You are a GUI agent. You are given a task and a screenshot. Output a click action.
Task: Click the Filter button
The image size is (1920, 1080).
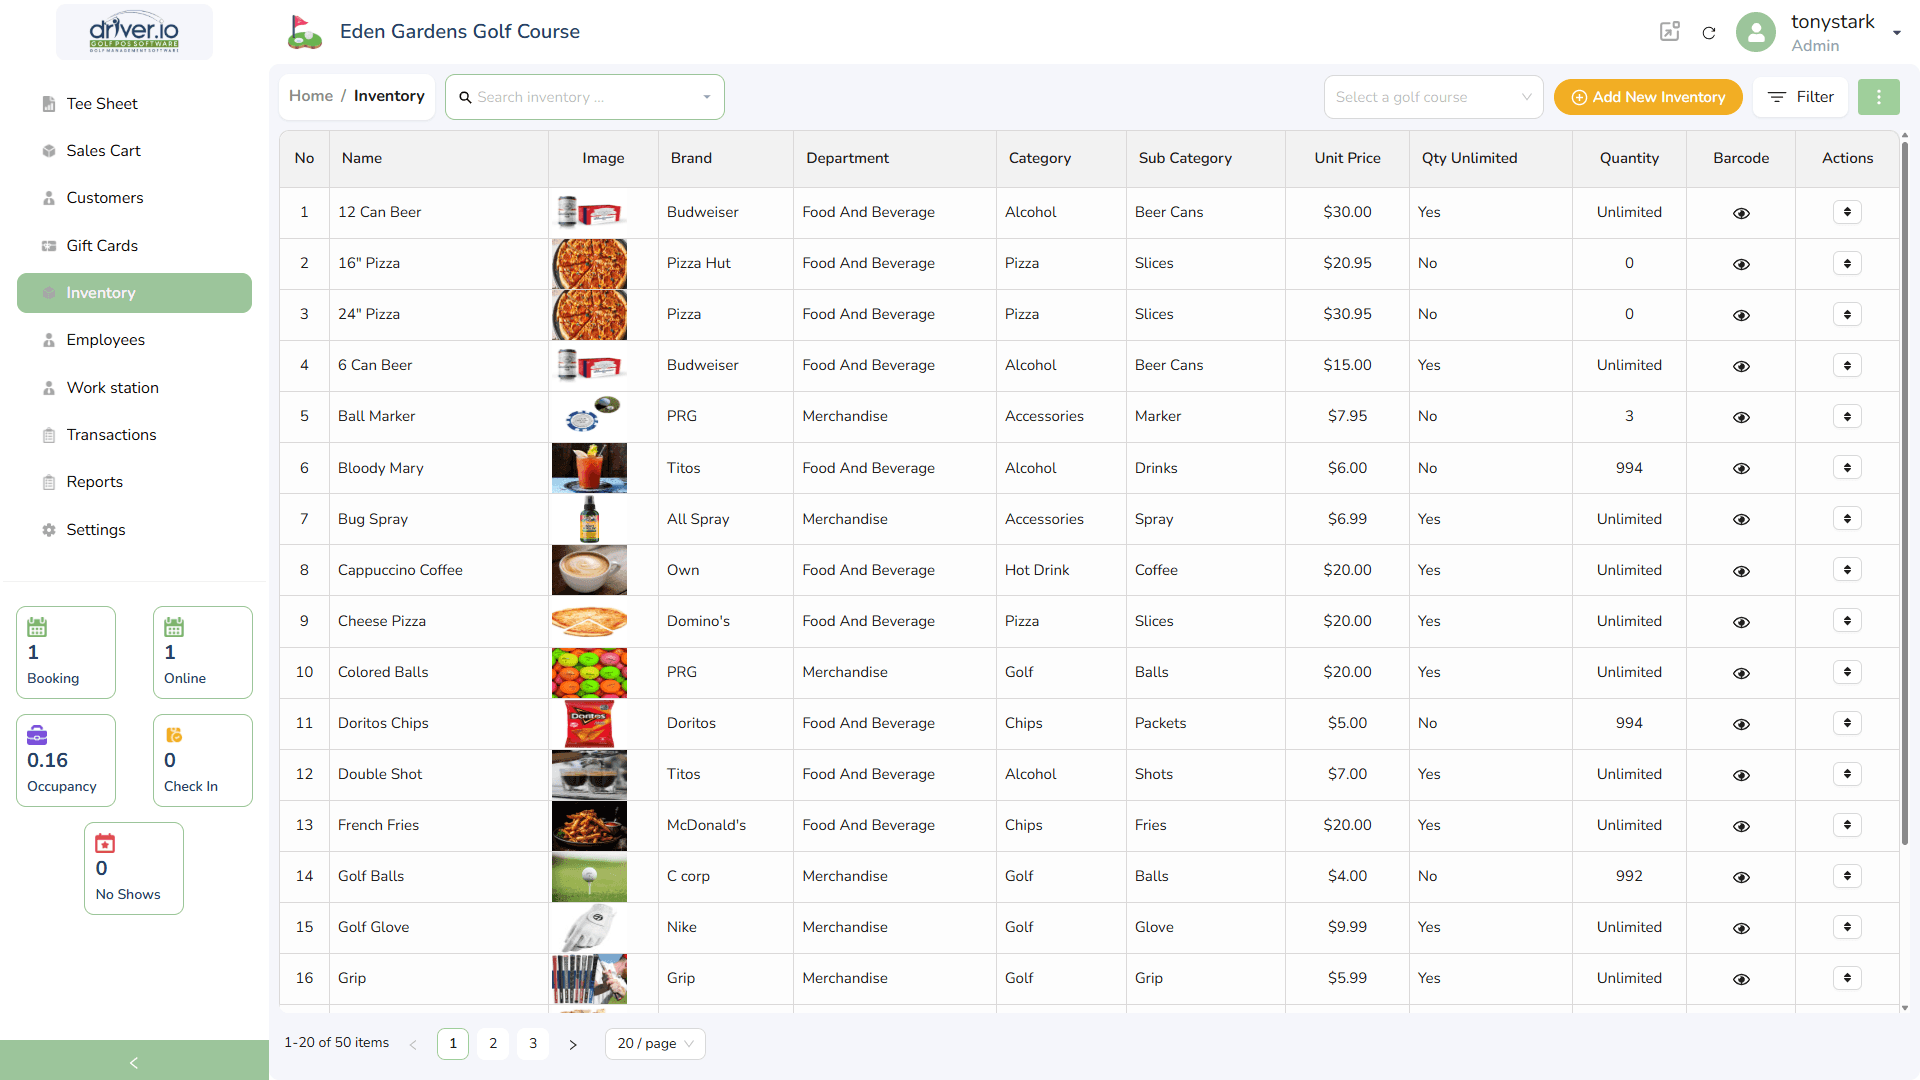tap(1800, 97)
